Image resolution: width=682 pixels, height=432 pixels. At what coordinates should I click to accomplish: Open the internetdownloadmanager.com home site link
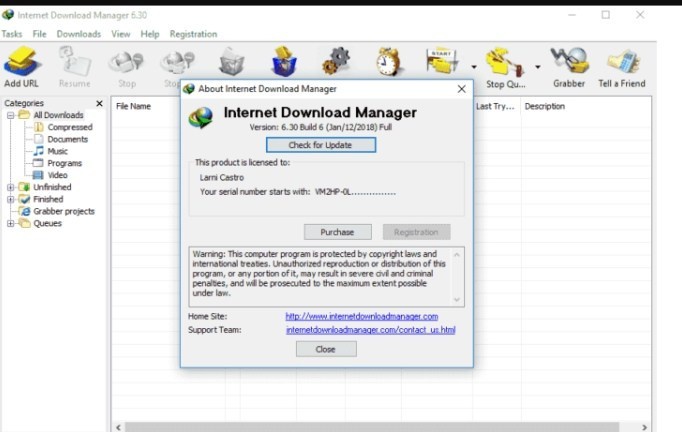pyautogui.click(x=361, y=316)
